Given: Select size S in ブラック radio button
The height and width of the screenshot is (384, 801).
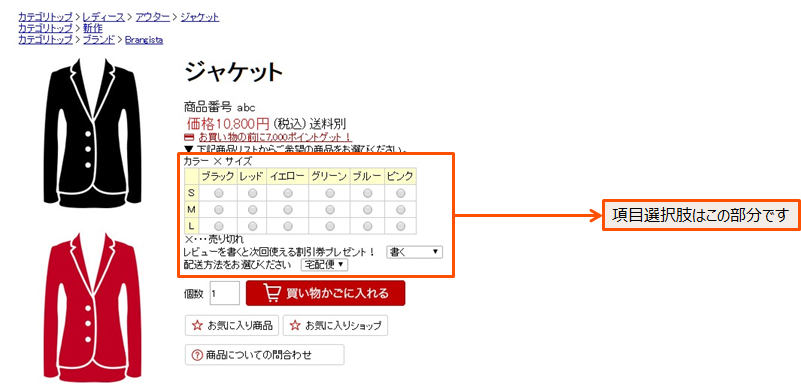Looking at the screenshot, I should (x=219, y=194).
